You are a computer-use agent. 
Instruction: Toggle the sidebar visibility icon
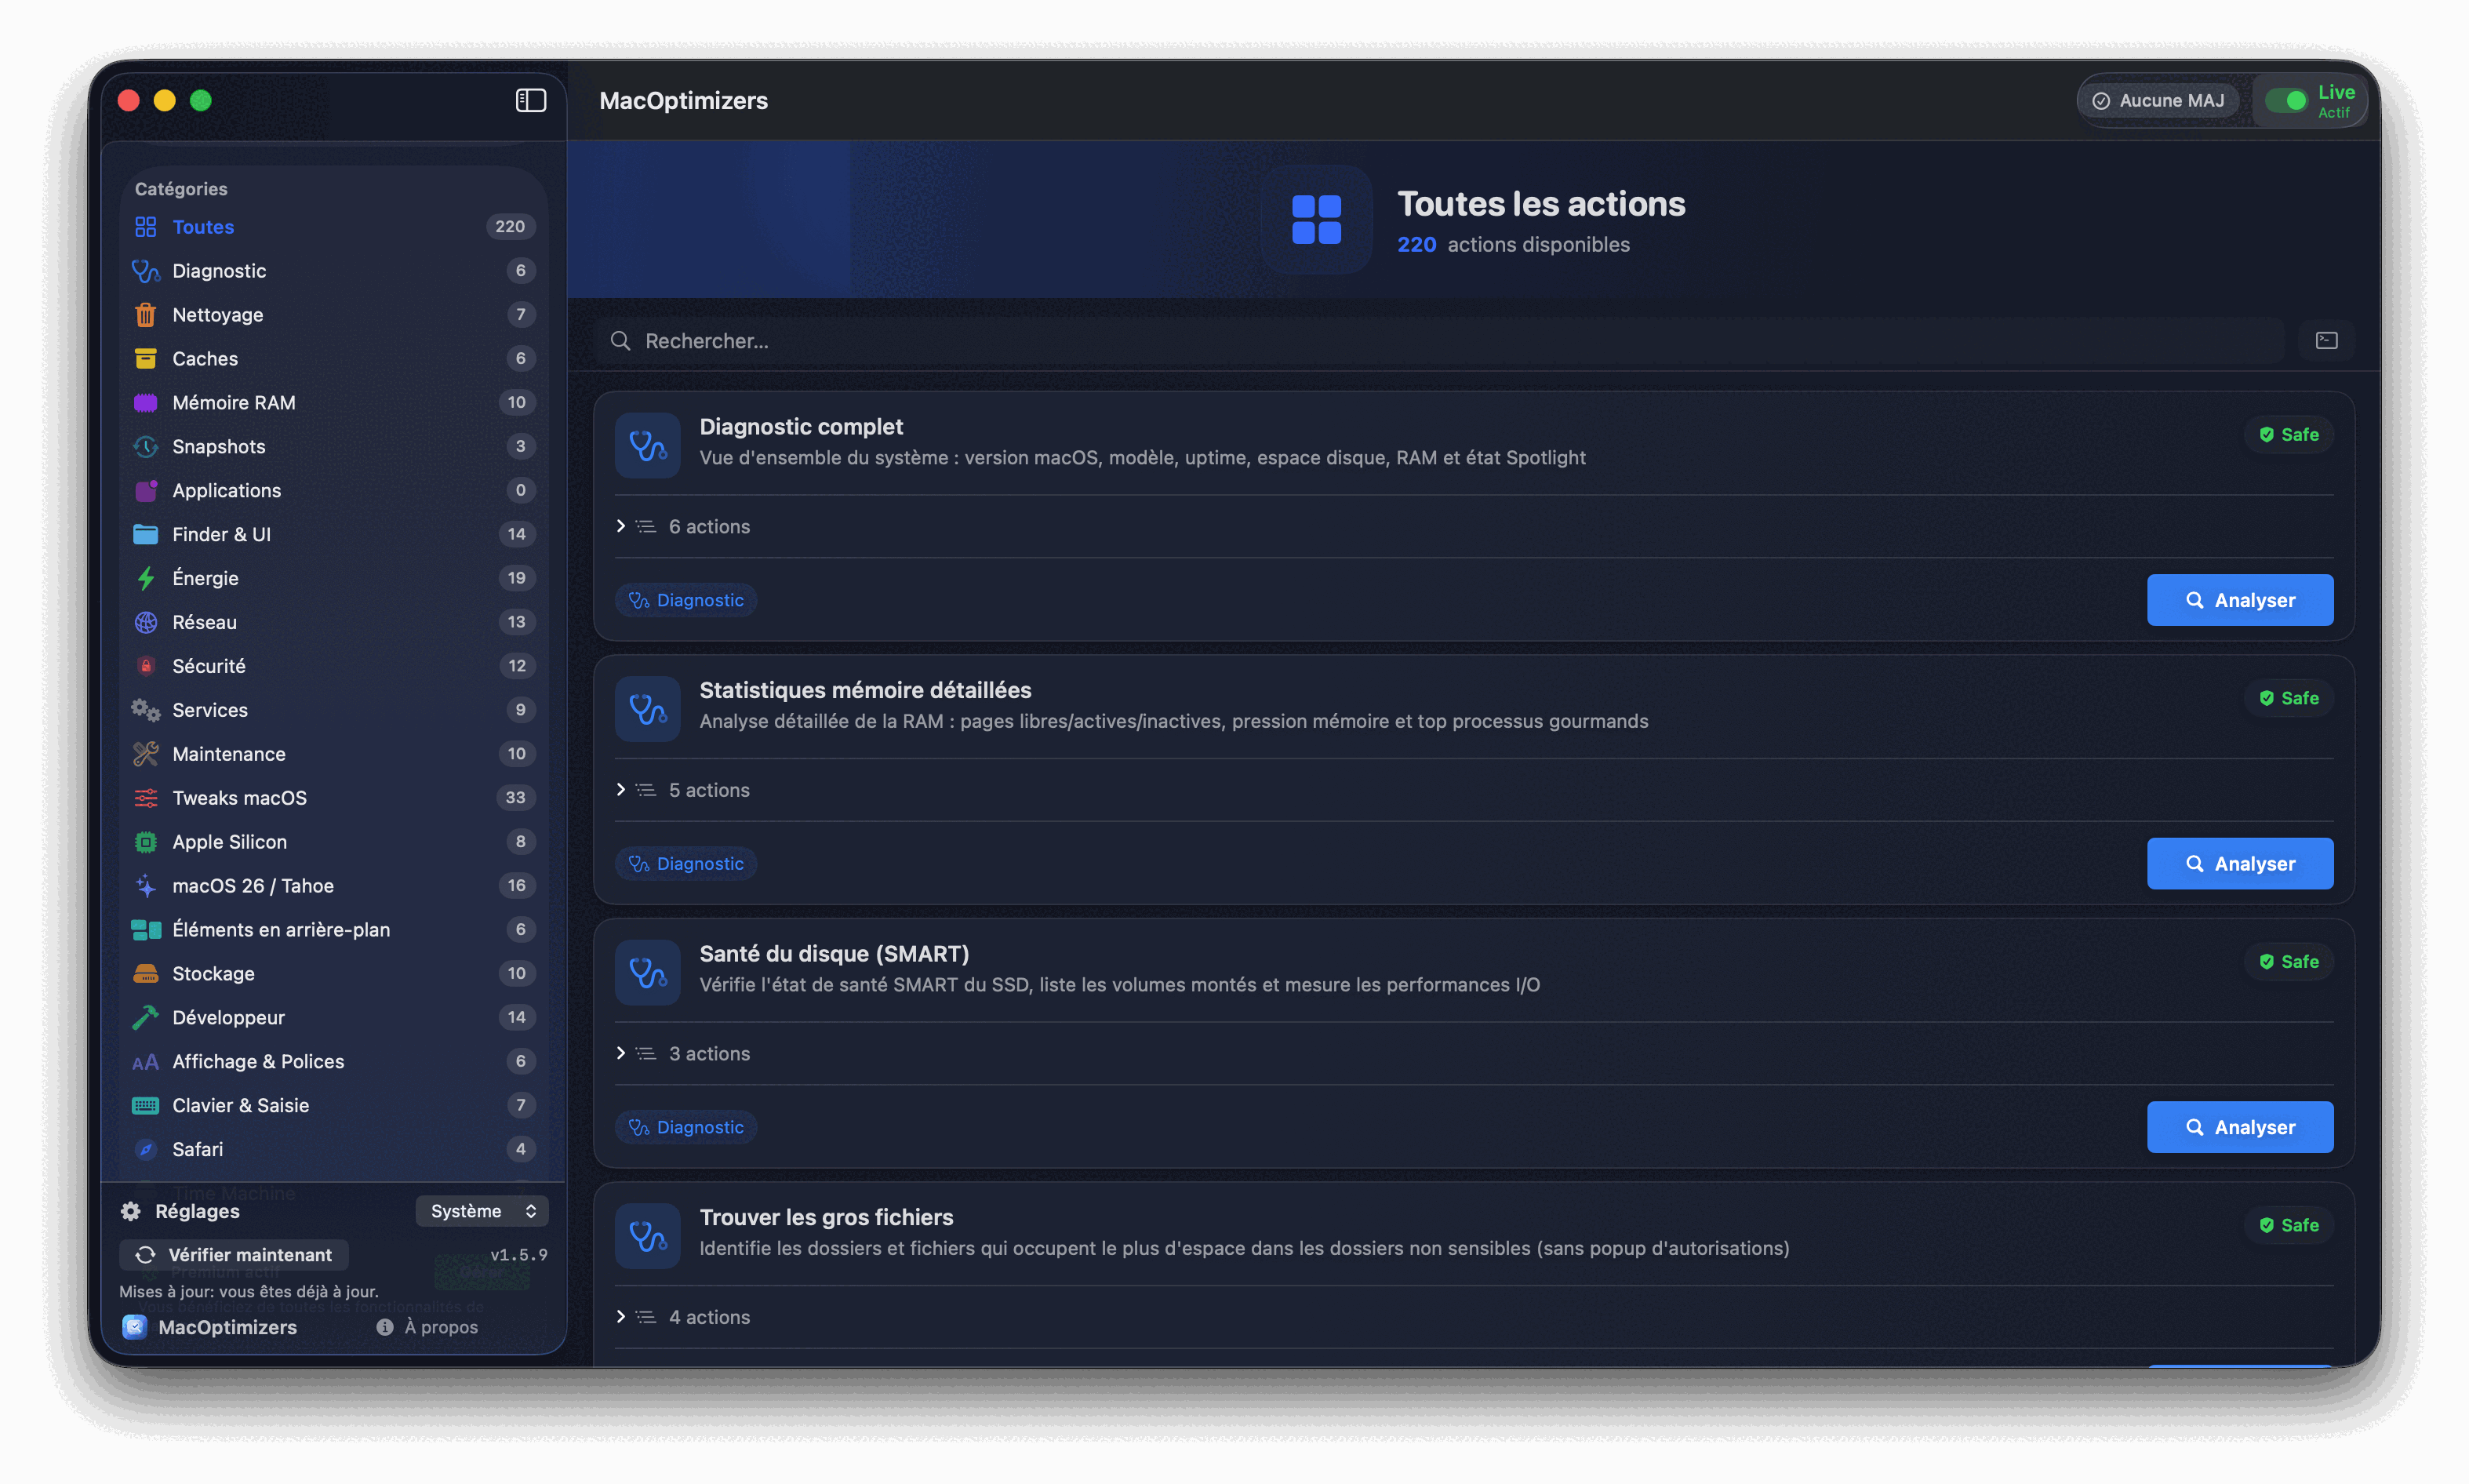pyautogui.click(x=530, y=100)
